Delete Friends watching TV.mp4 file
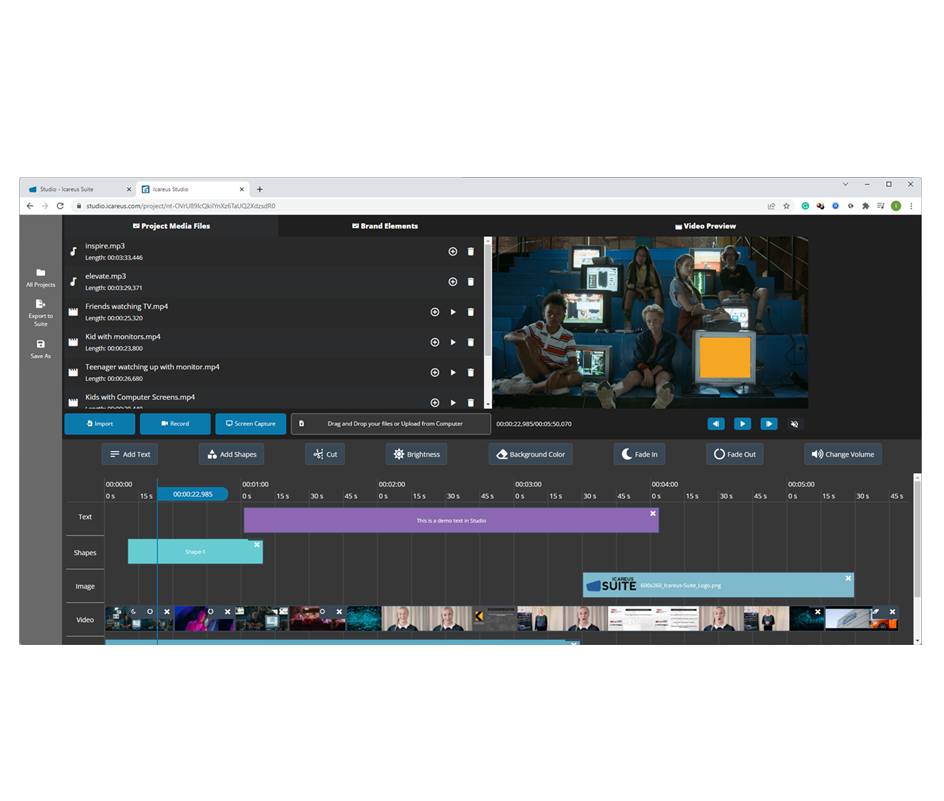Viewport: 944px width, 801px height. point(471,312)
